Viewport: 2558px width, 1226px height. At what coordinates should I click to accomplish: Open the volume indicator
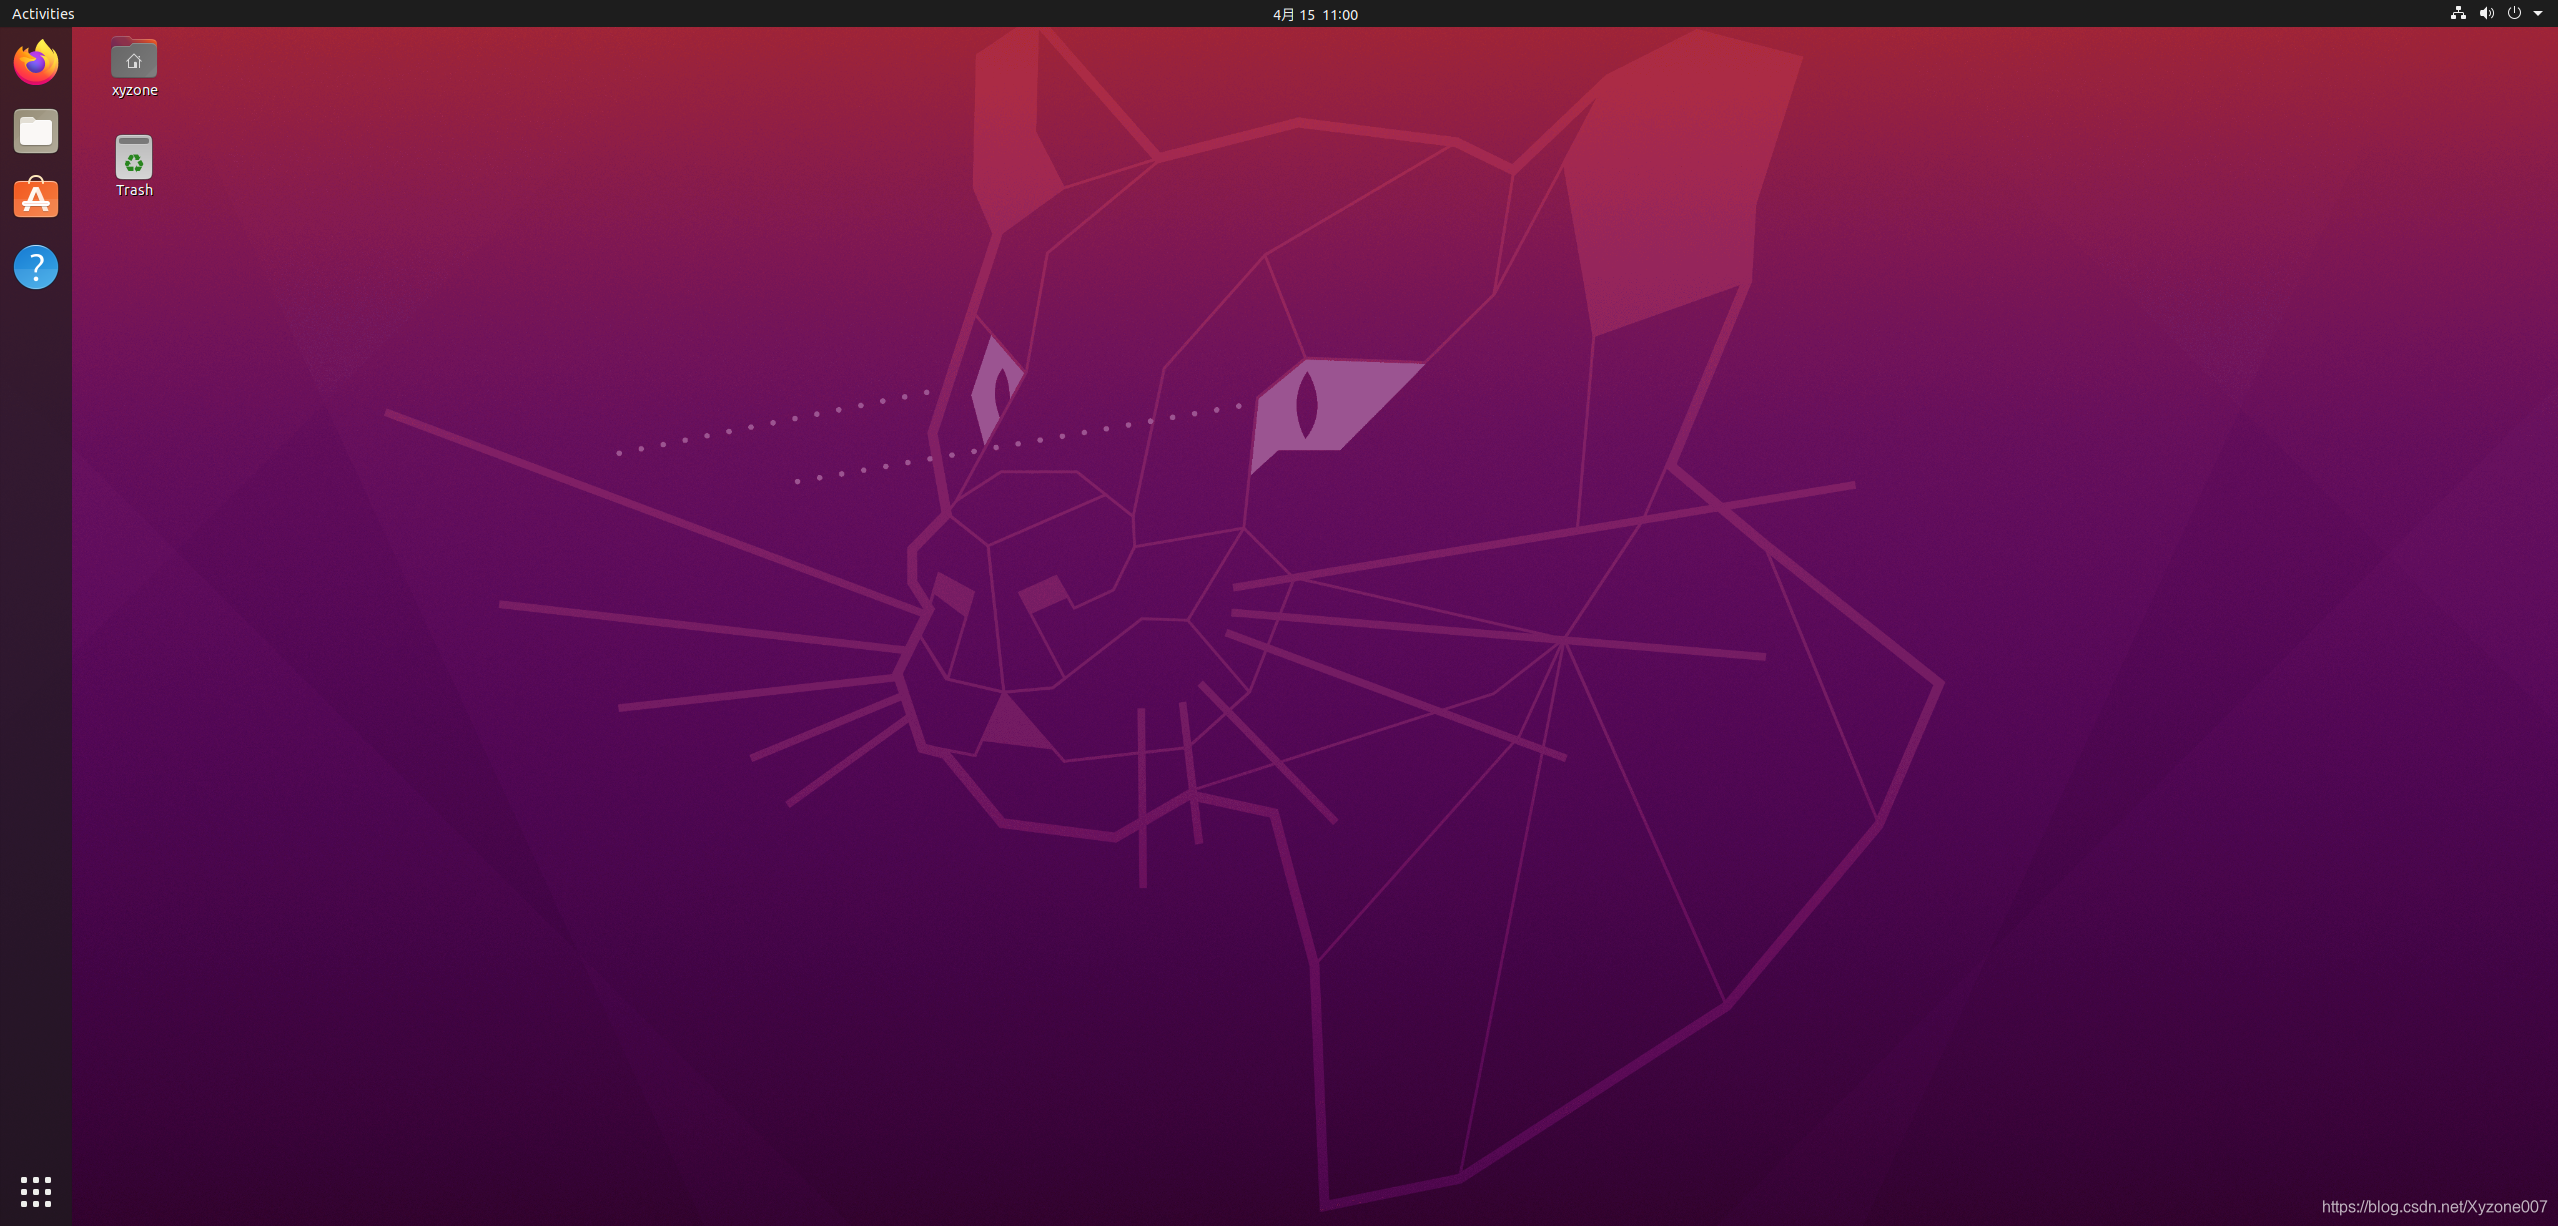[2486, 14]
